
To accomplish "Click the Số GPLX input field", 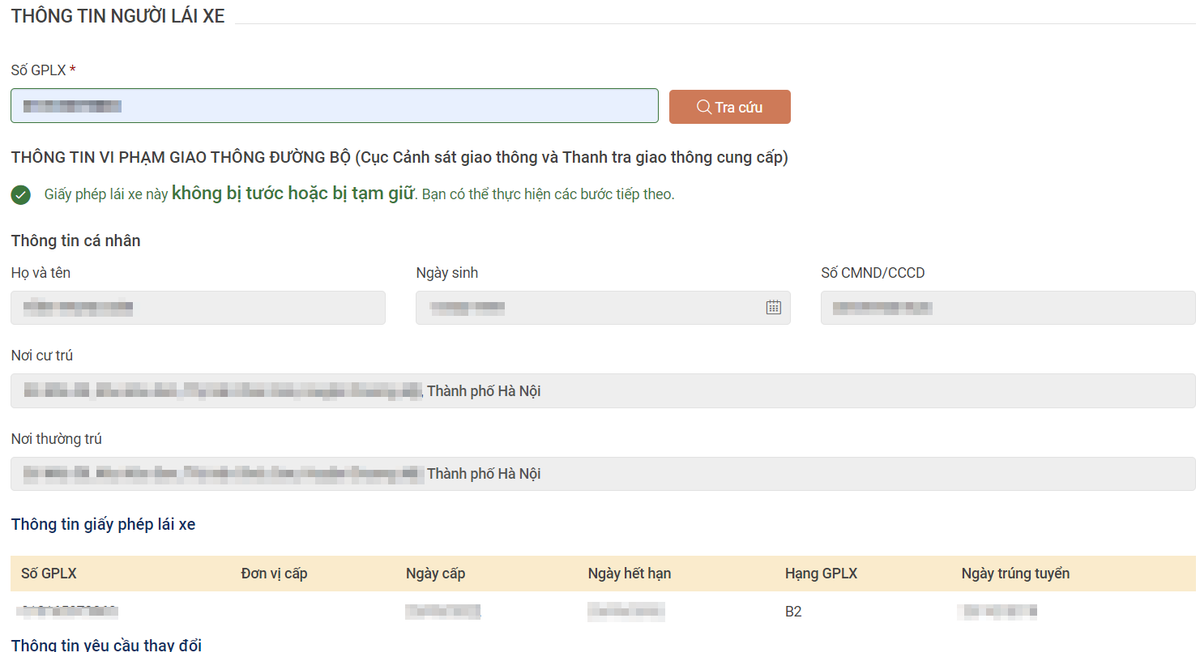I will coord(334,106).
